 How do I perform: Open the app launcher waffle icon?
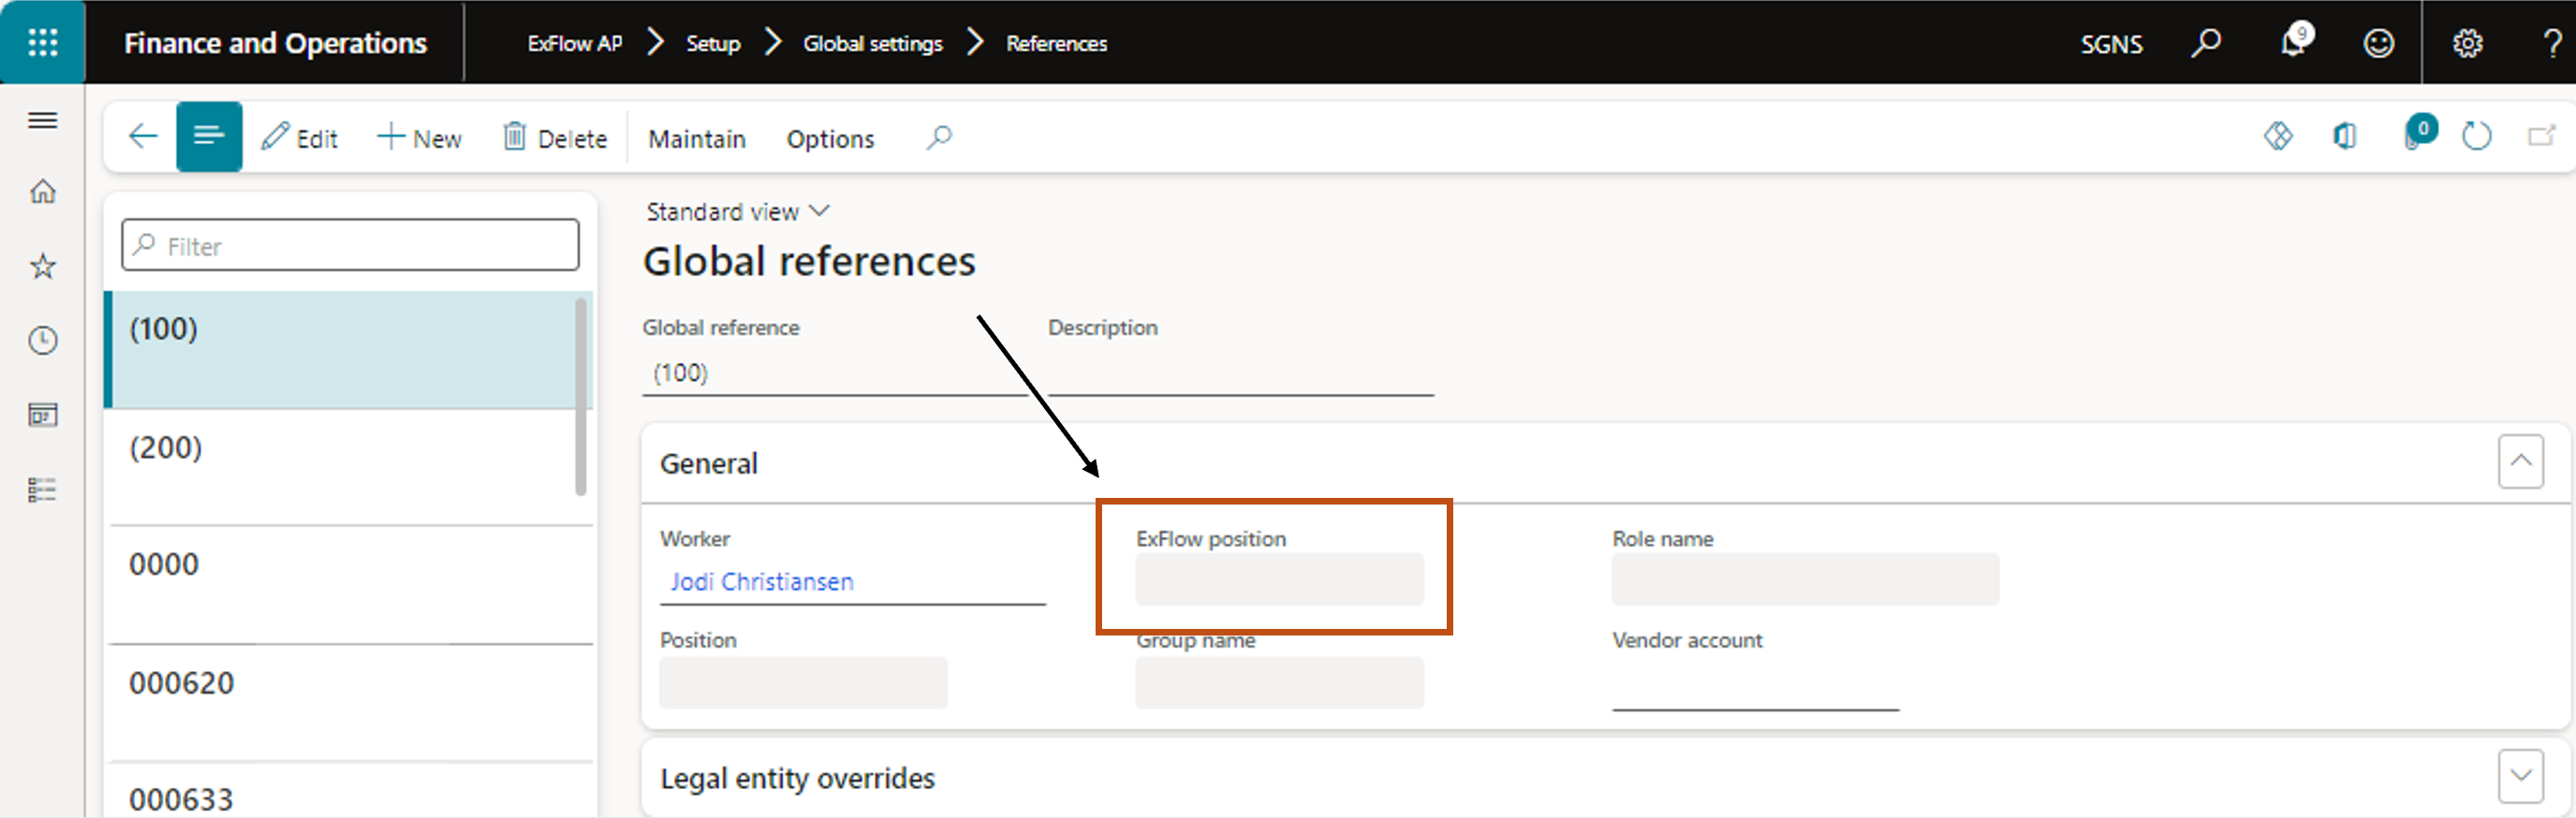(42, 42)
